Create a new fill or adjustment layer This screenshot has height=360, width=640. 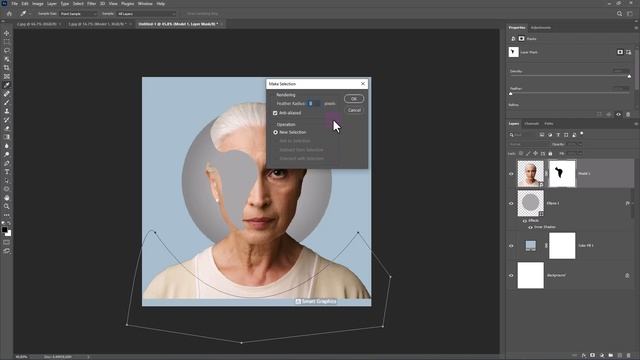click(602, 356)
